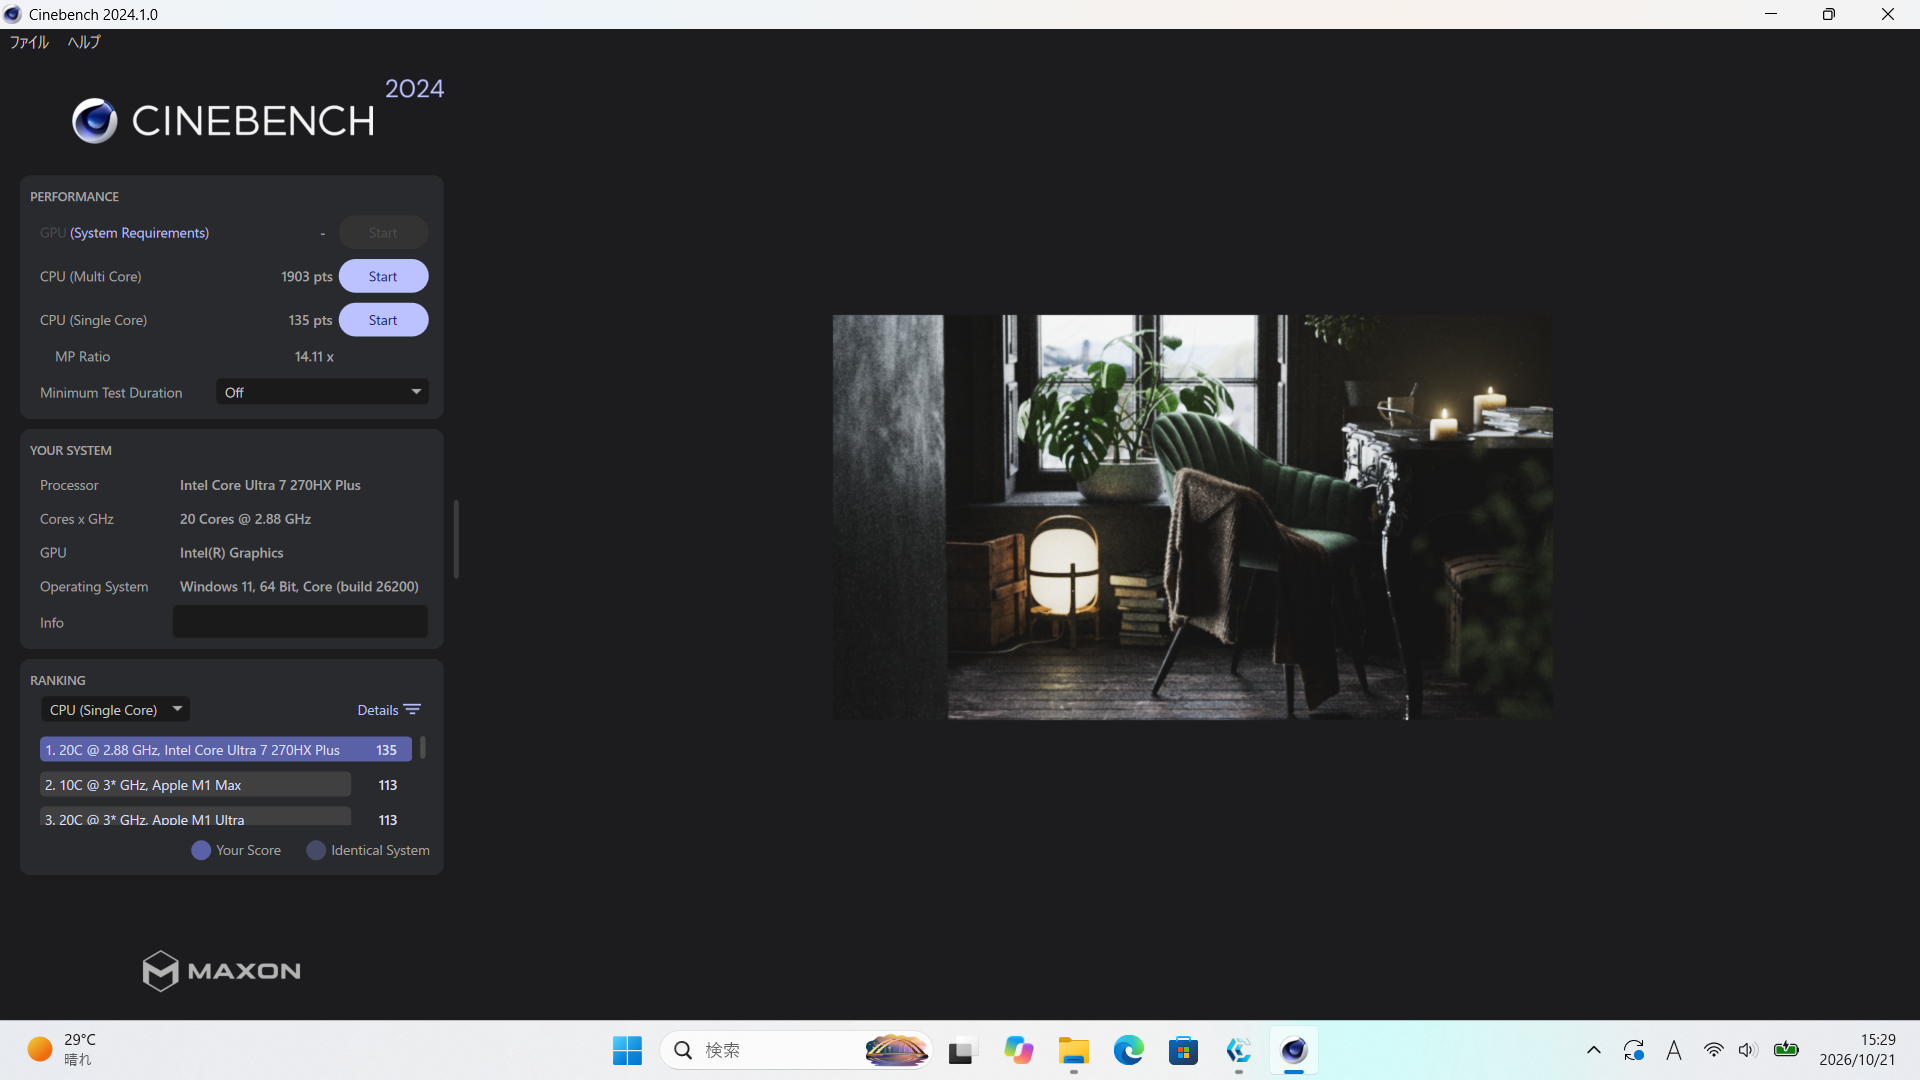The image size is (1920, 1080).
Task: Click the volume speaker tray icon
Action: coord(1748,1050)
